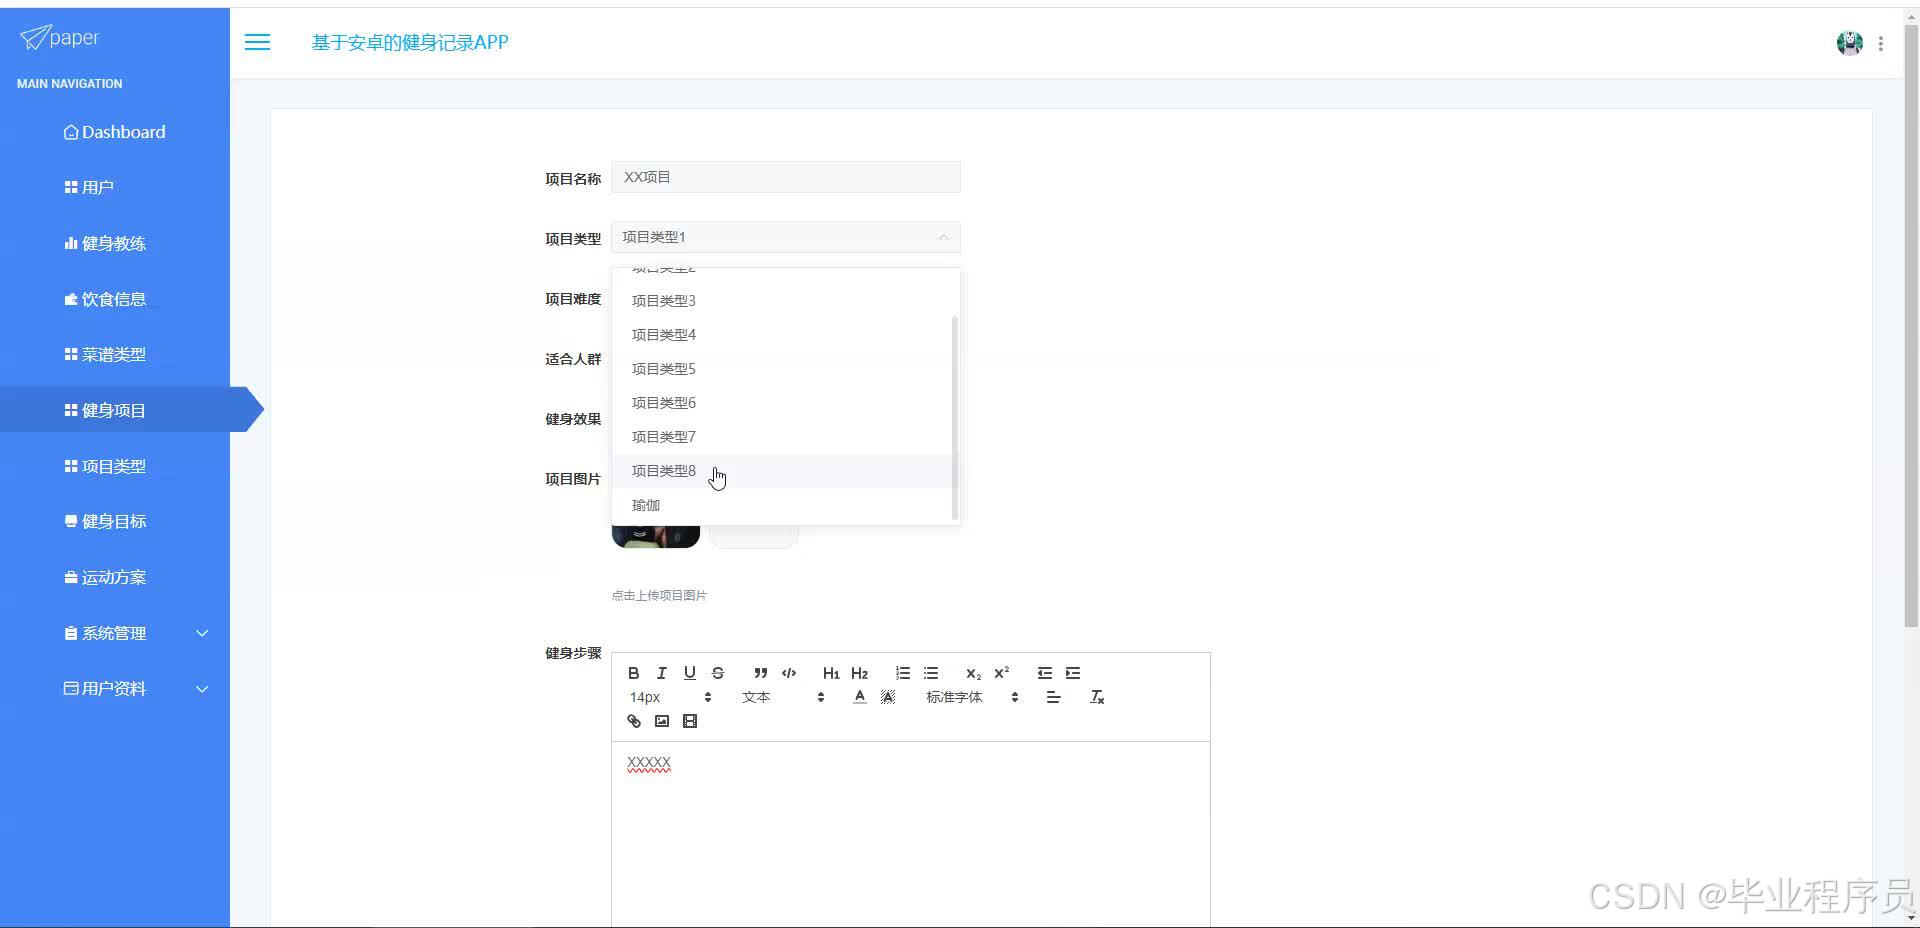Go to Dashboard in sidebar
This screenshot has height=928, width=1920.
click(x=115, y=132)
